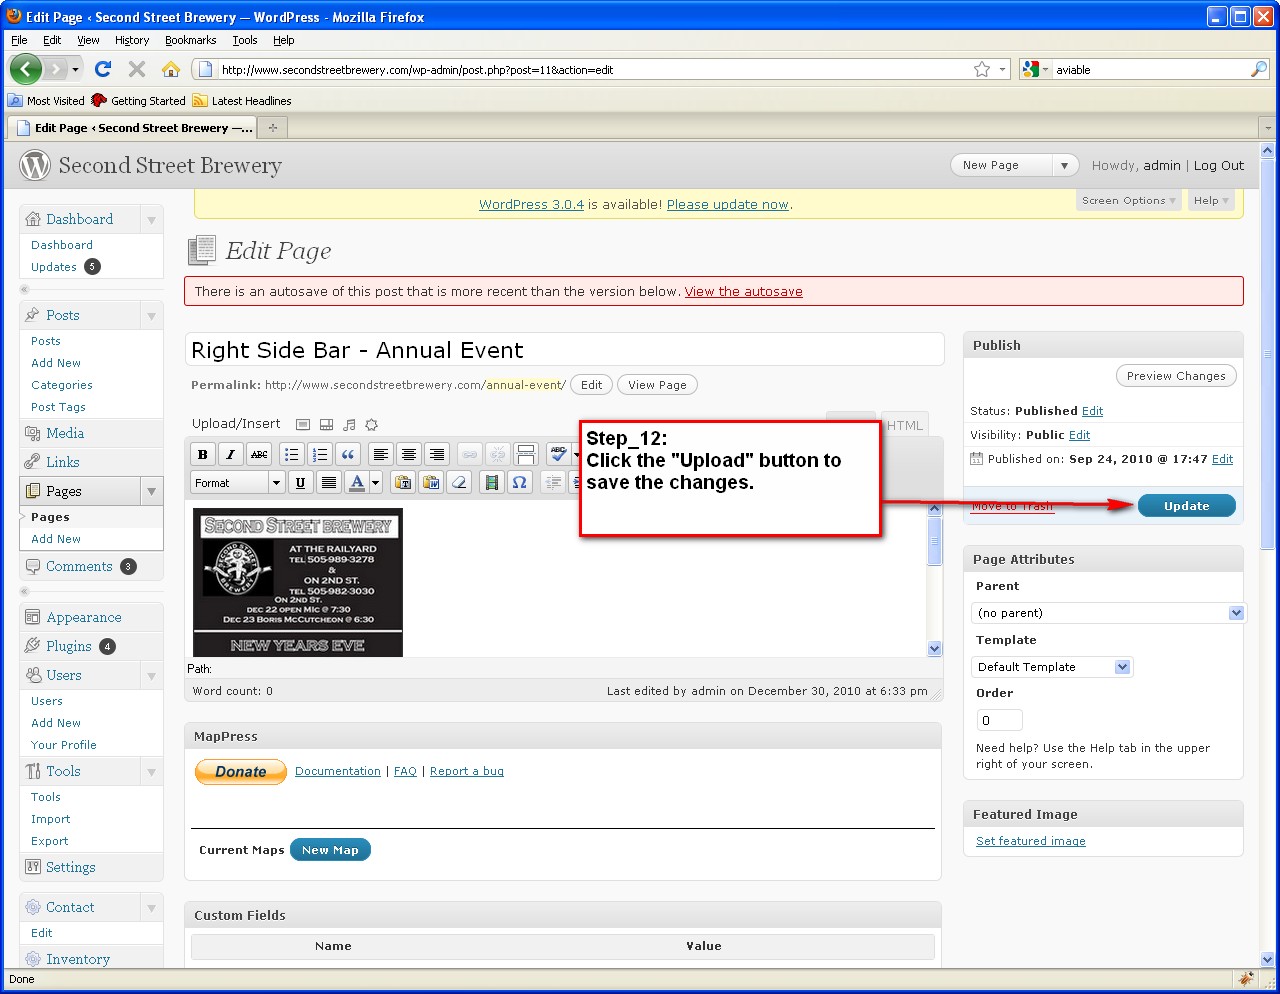Click the text color A button
Screen dimensions: 1280x994
pyautogui.click(x=357, y=482)
